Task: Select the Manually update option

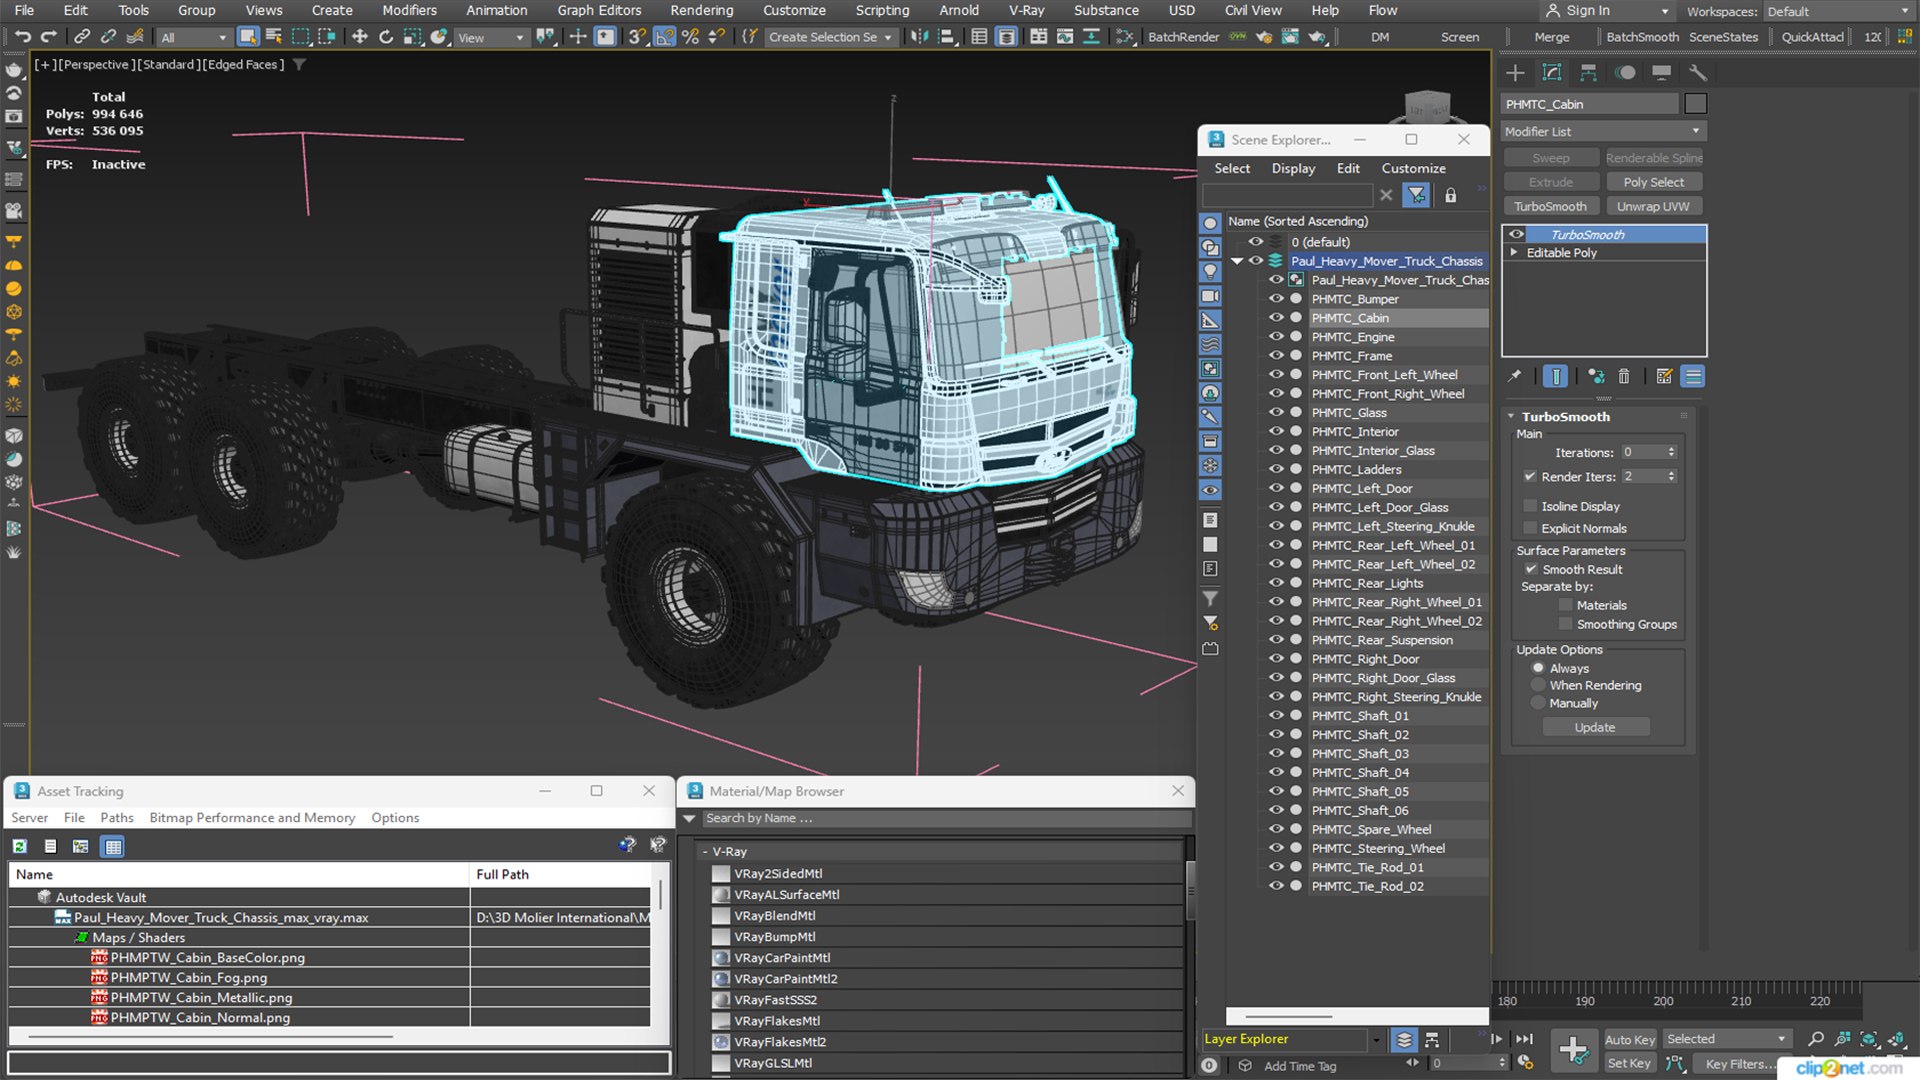Action: pyautogui.click(x=1538, y=703)
